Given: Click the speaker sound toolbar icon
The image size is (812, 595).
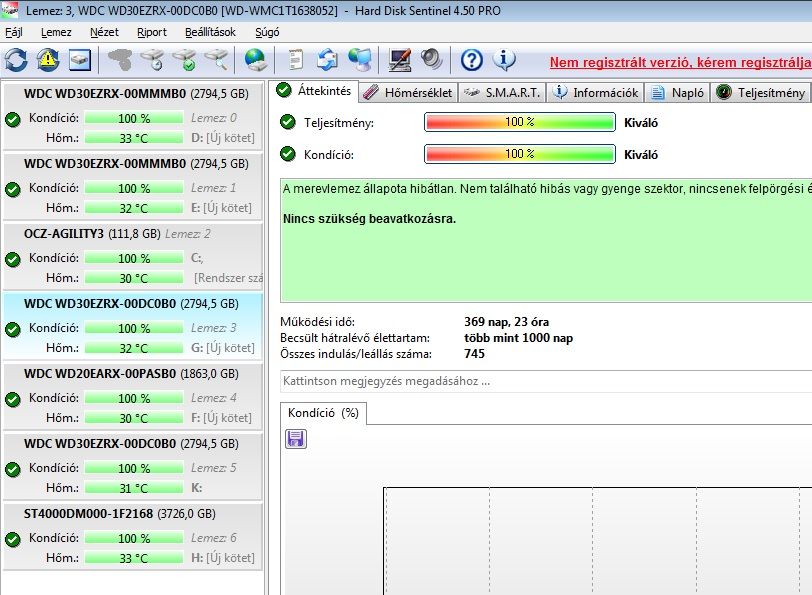Looking at the screenshot, I should 431,60.
